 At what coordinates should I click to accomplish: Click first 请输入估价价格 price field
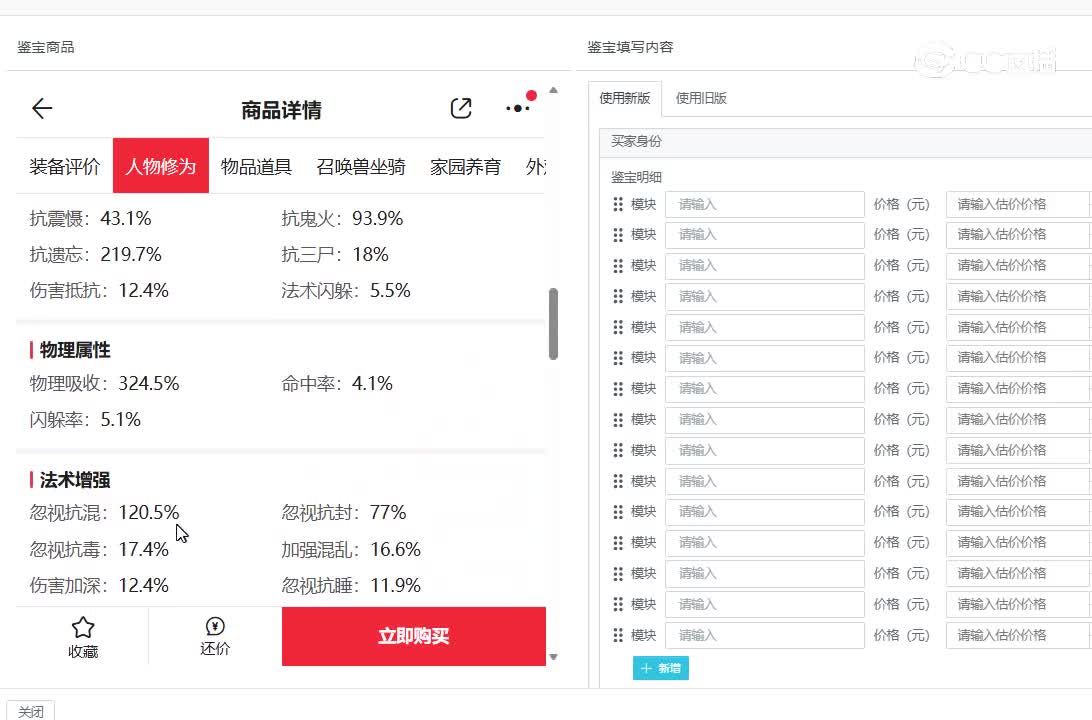pyautogui.click(x=1016, y=204)
